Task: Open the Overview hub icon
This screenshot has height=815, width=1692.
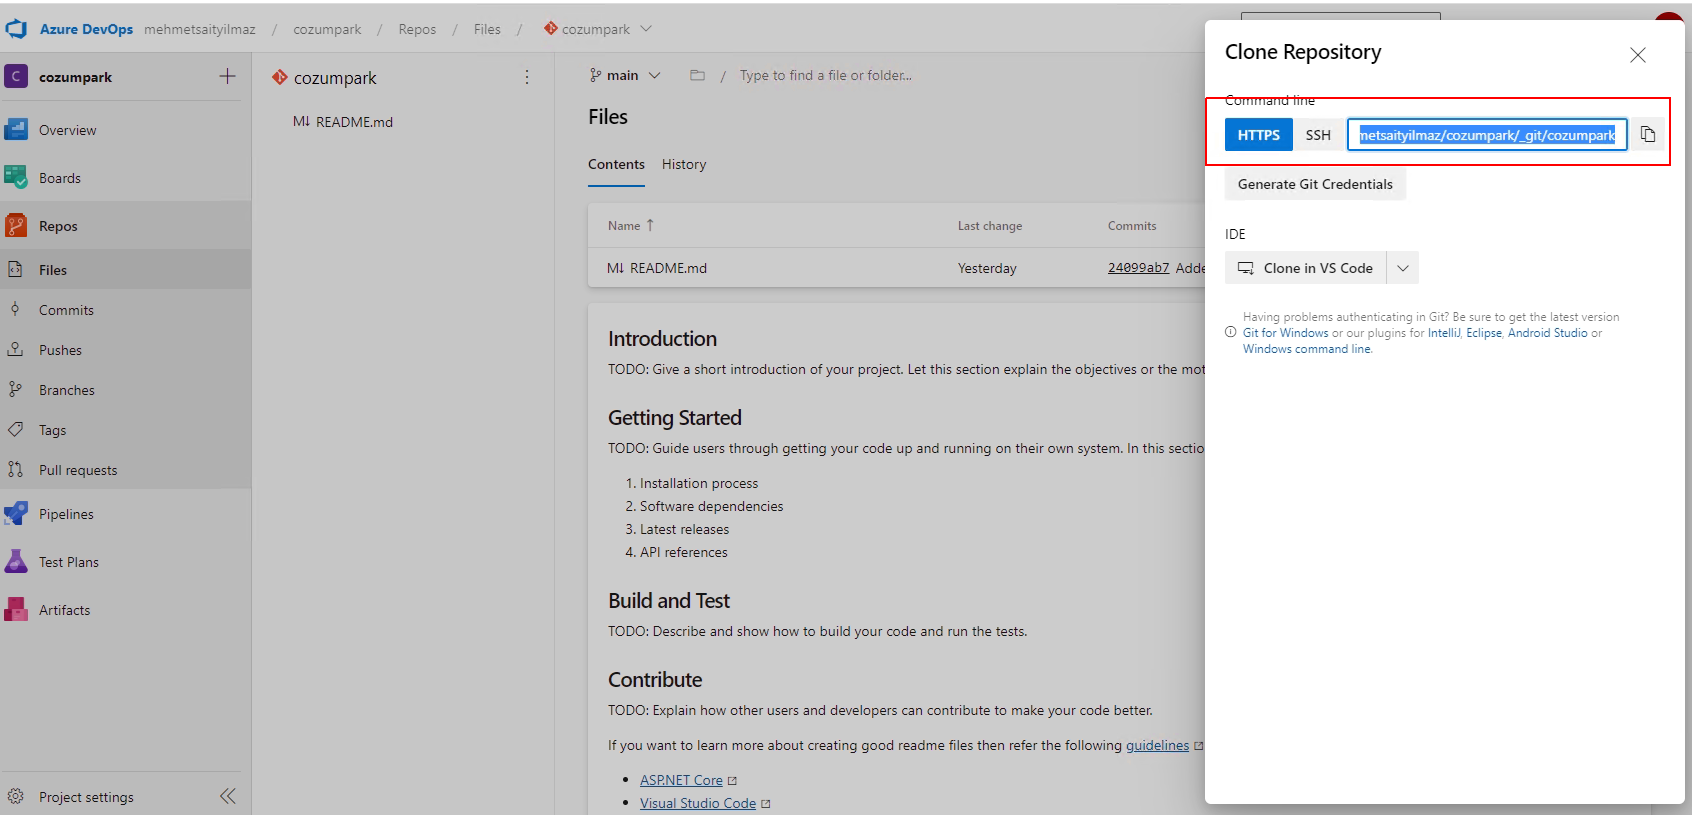Action: pyautogui.click(x=16, y=130)
